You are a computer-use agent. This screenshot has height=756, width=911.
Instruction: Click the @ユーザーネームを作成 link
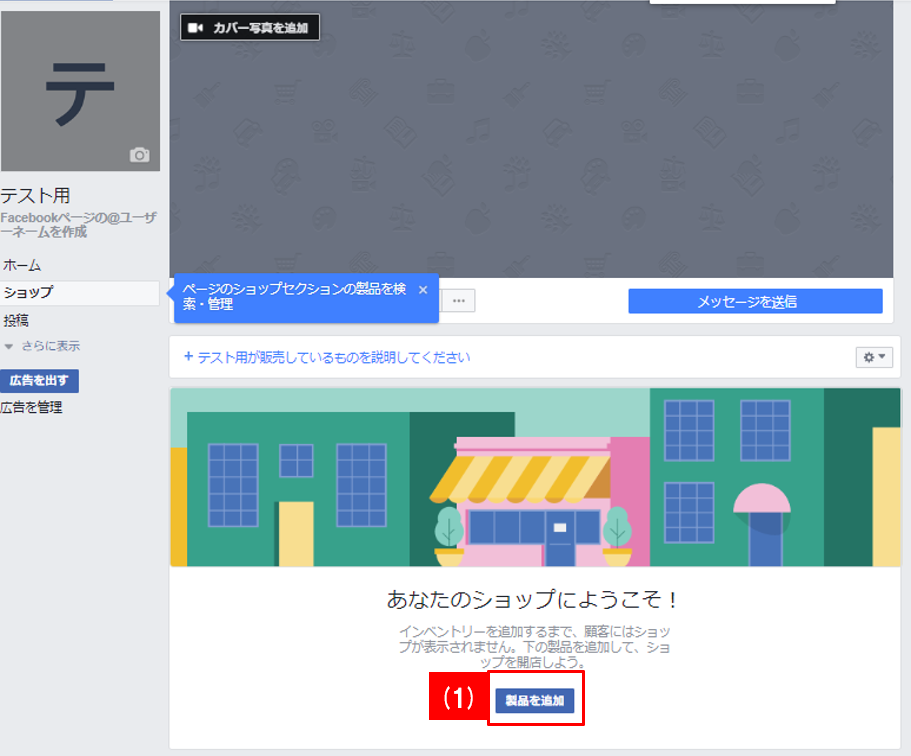[x=78, y=225]
